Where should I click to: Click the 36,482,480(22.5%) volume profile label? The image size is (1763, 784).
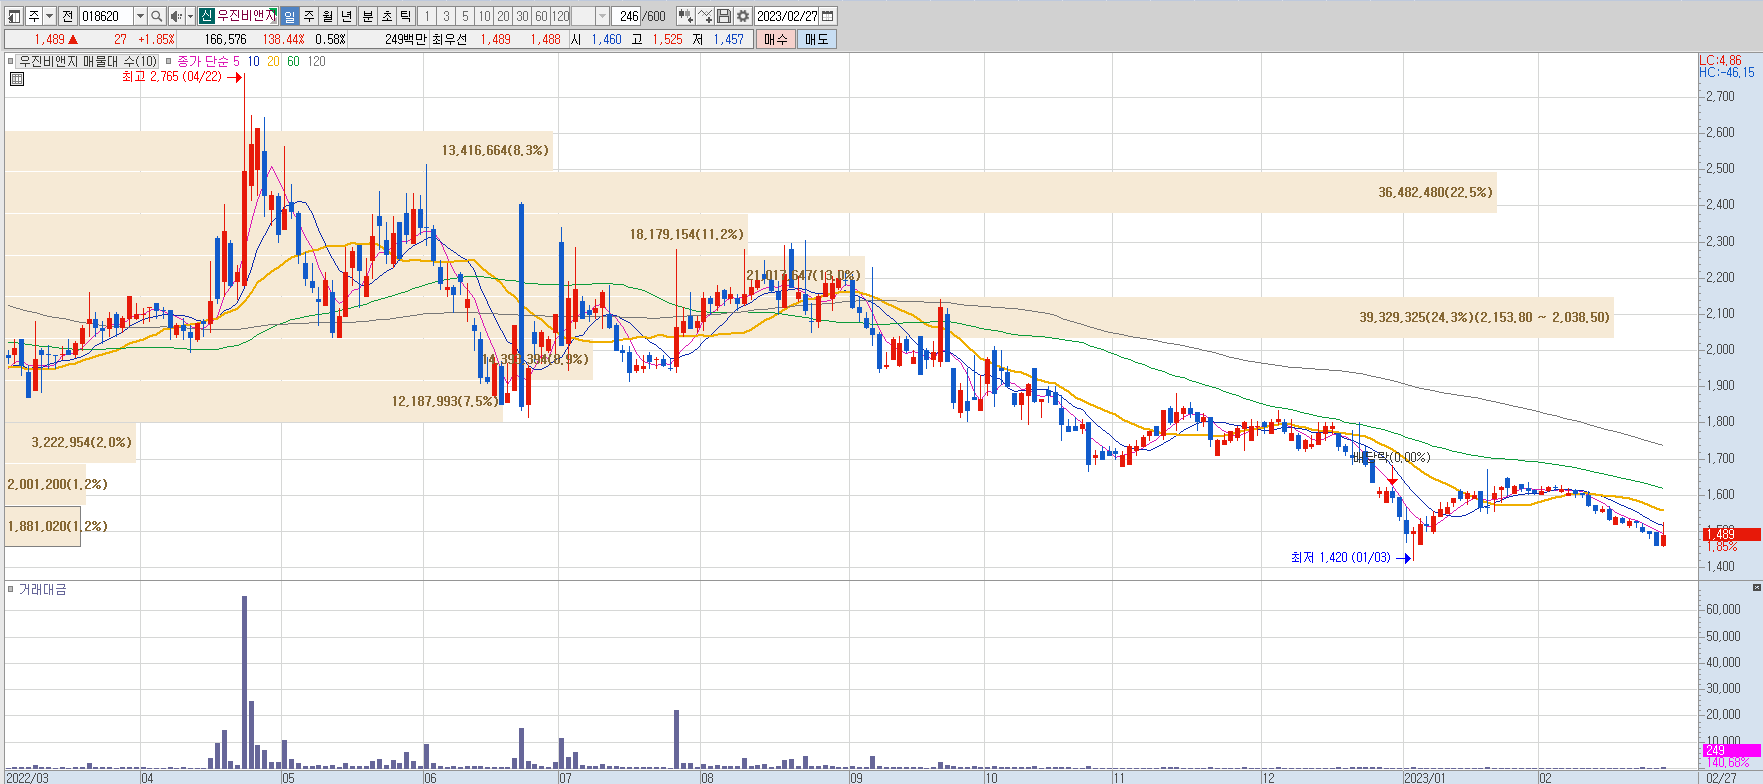(1435, 192)
